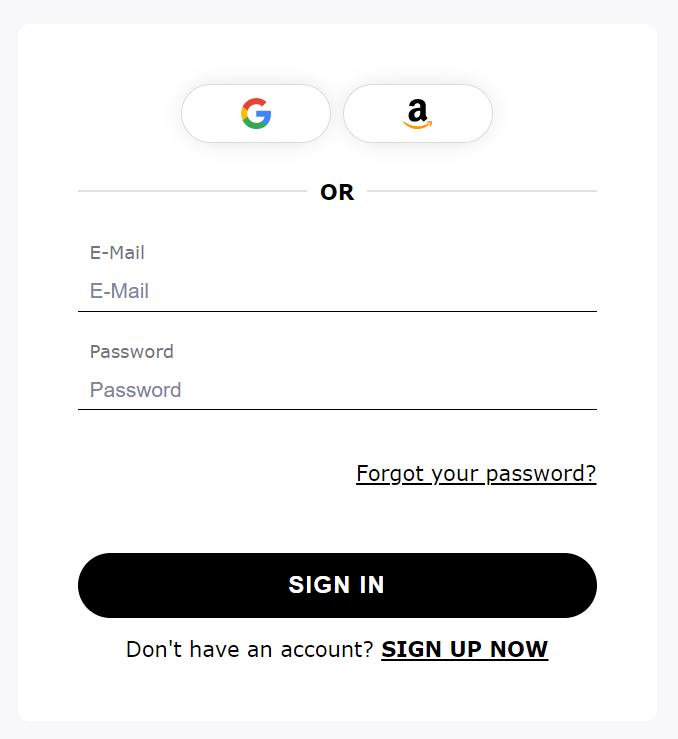The width and height of the screenshot is (678, 739).
Task: Choose the Amazon sign-in pill button
Action: 418,114
